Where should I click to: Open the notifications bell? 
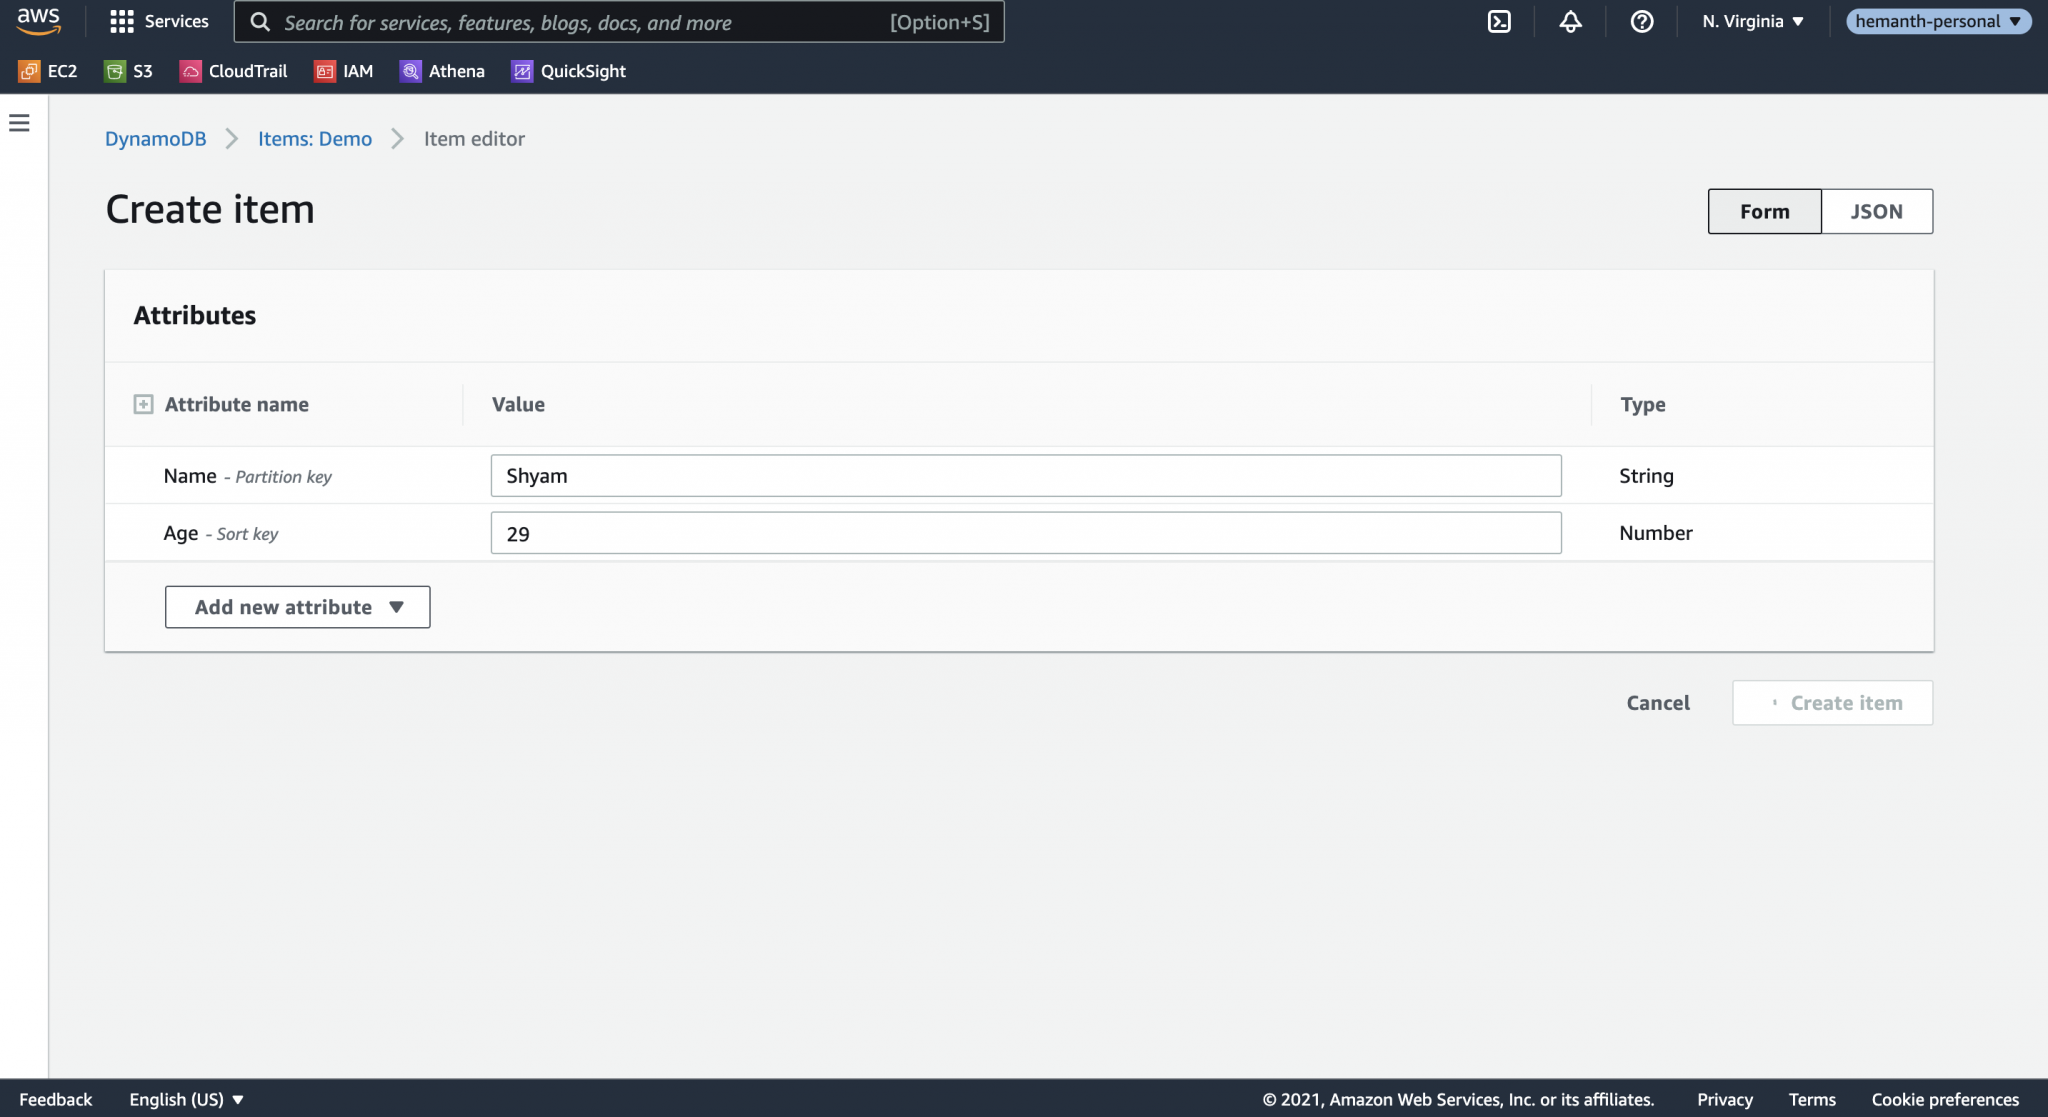click(1569, 21)
